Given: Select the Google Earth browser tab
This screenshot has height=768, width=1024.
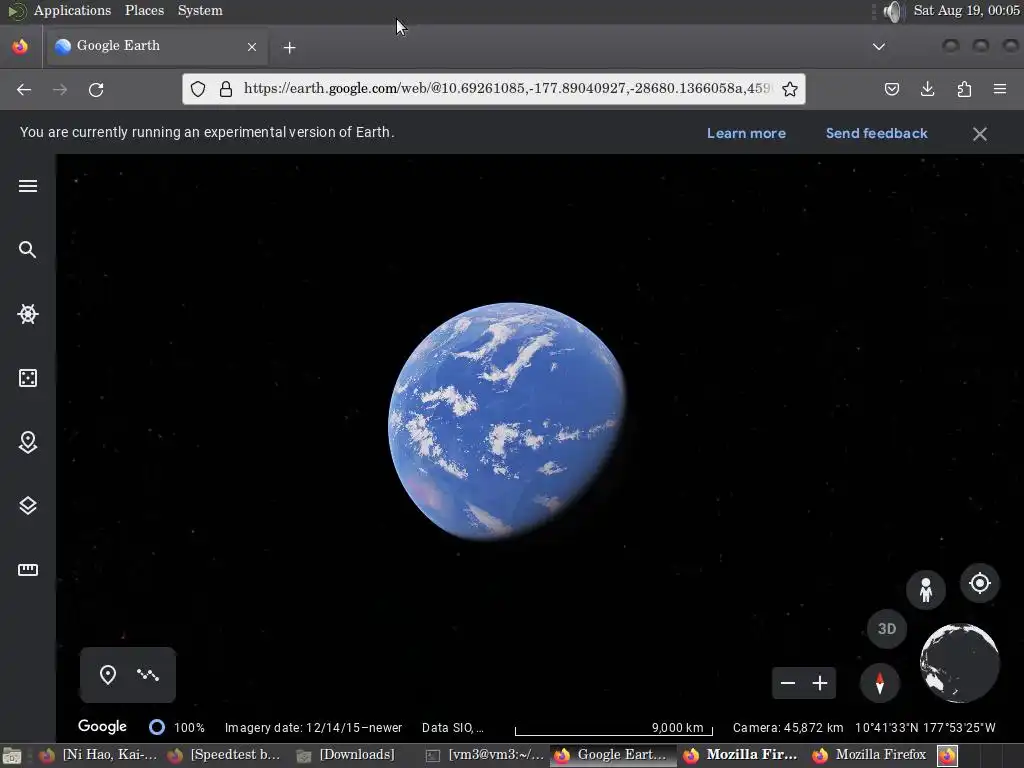Looking at the screenshot, I should click(x=155, y=46).
